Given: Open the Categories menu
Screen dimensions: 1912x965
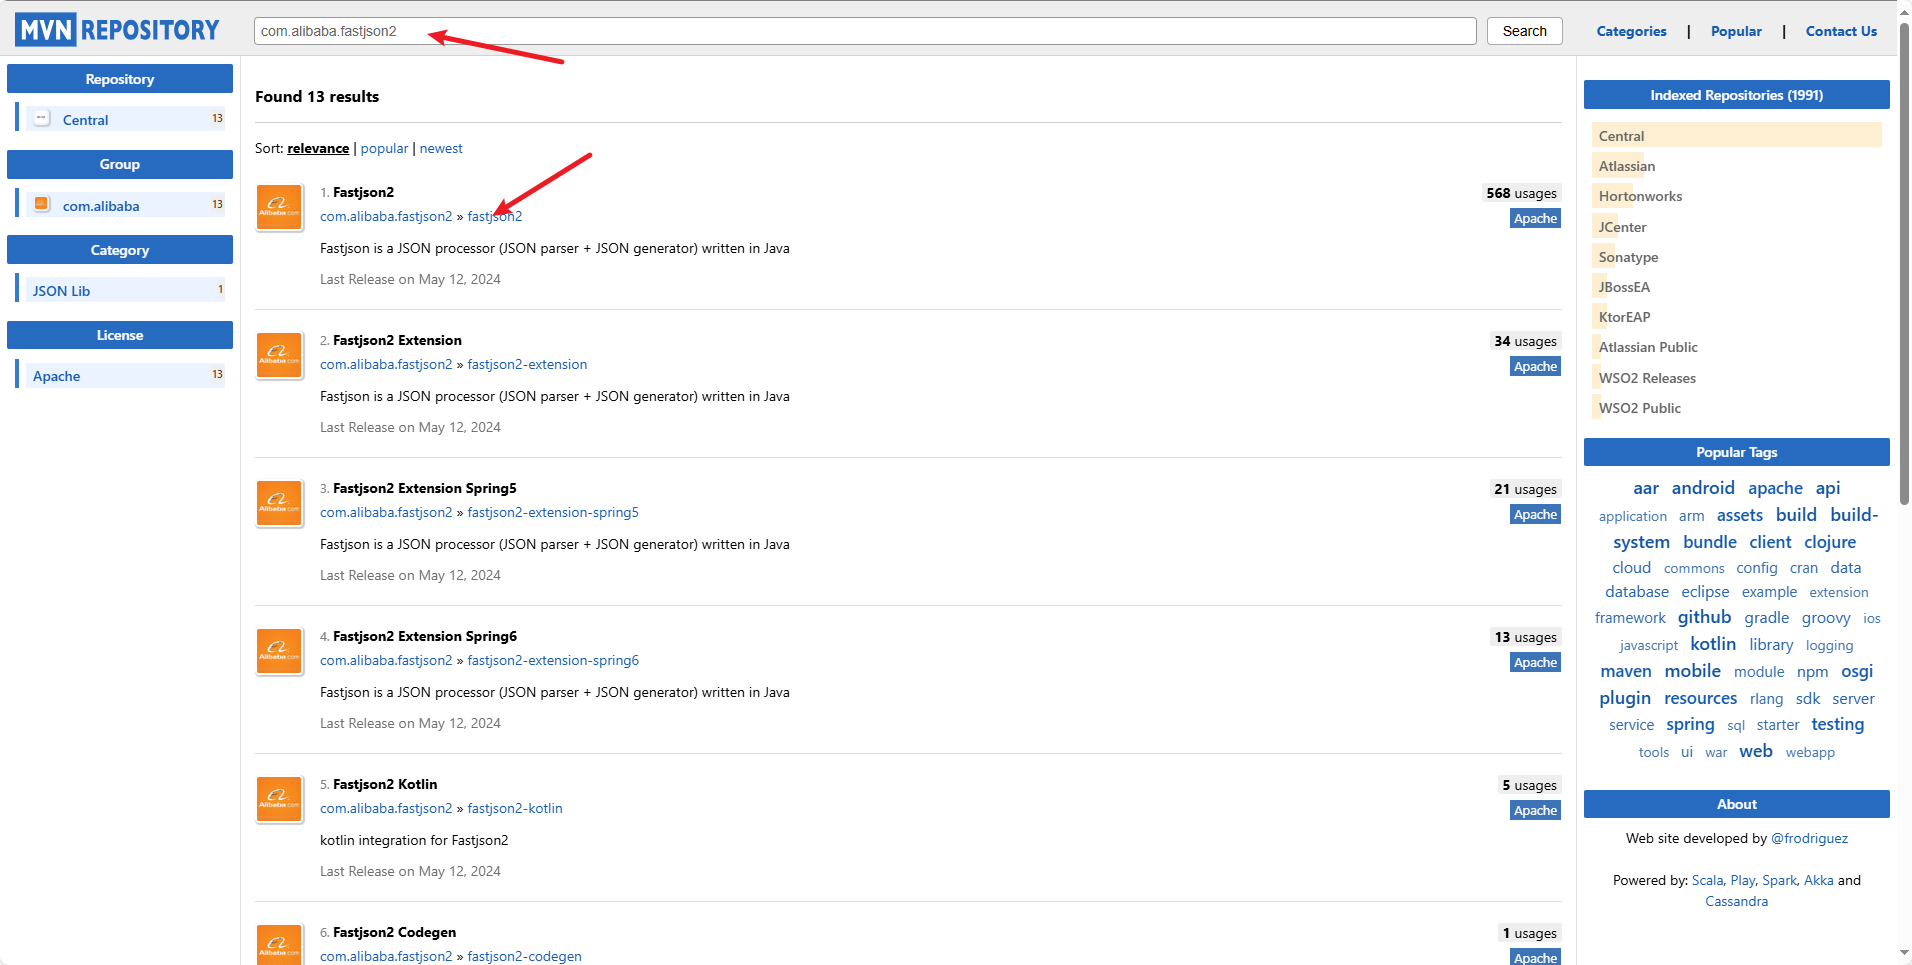Looking at the screenshot, I should tap(1631, 31).
